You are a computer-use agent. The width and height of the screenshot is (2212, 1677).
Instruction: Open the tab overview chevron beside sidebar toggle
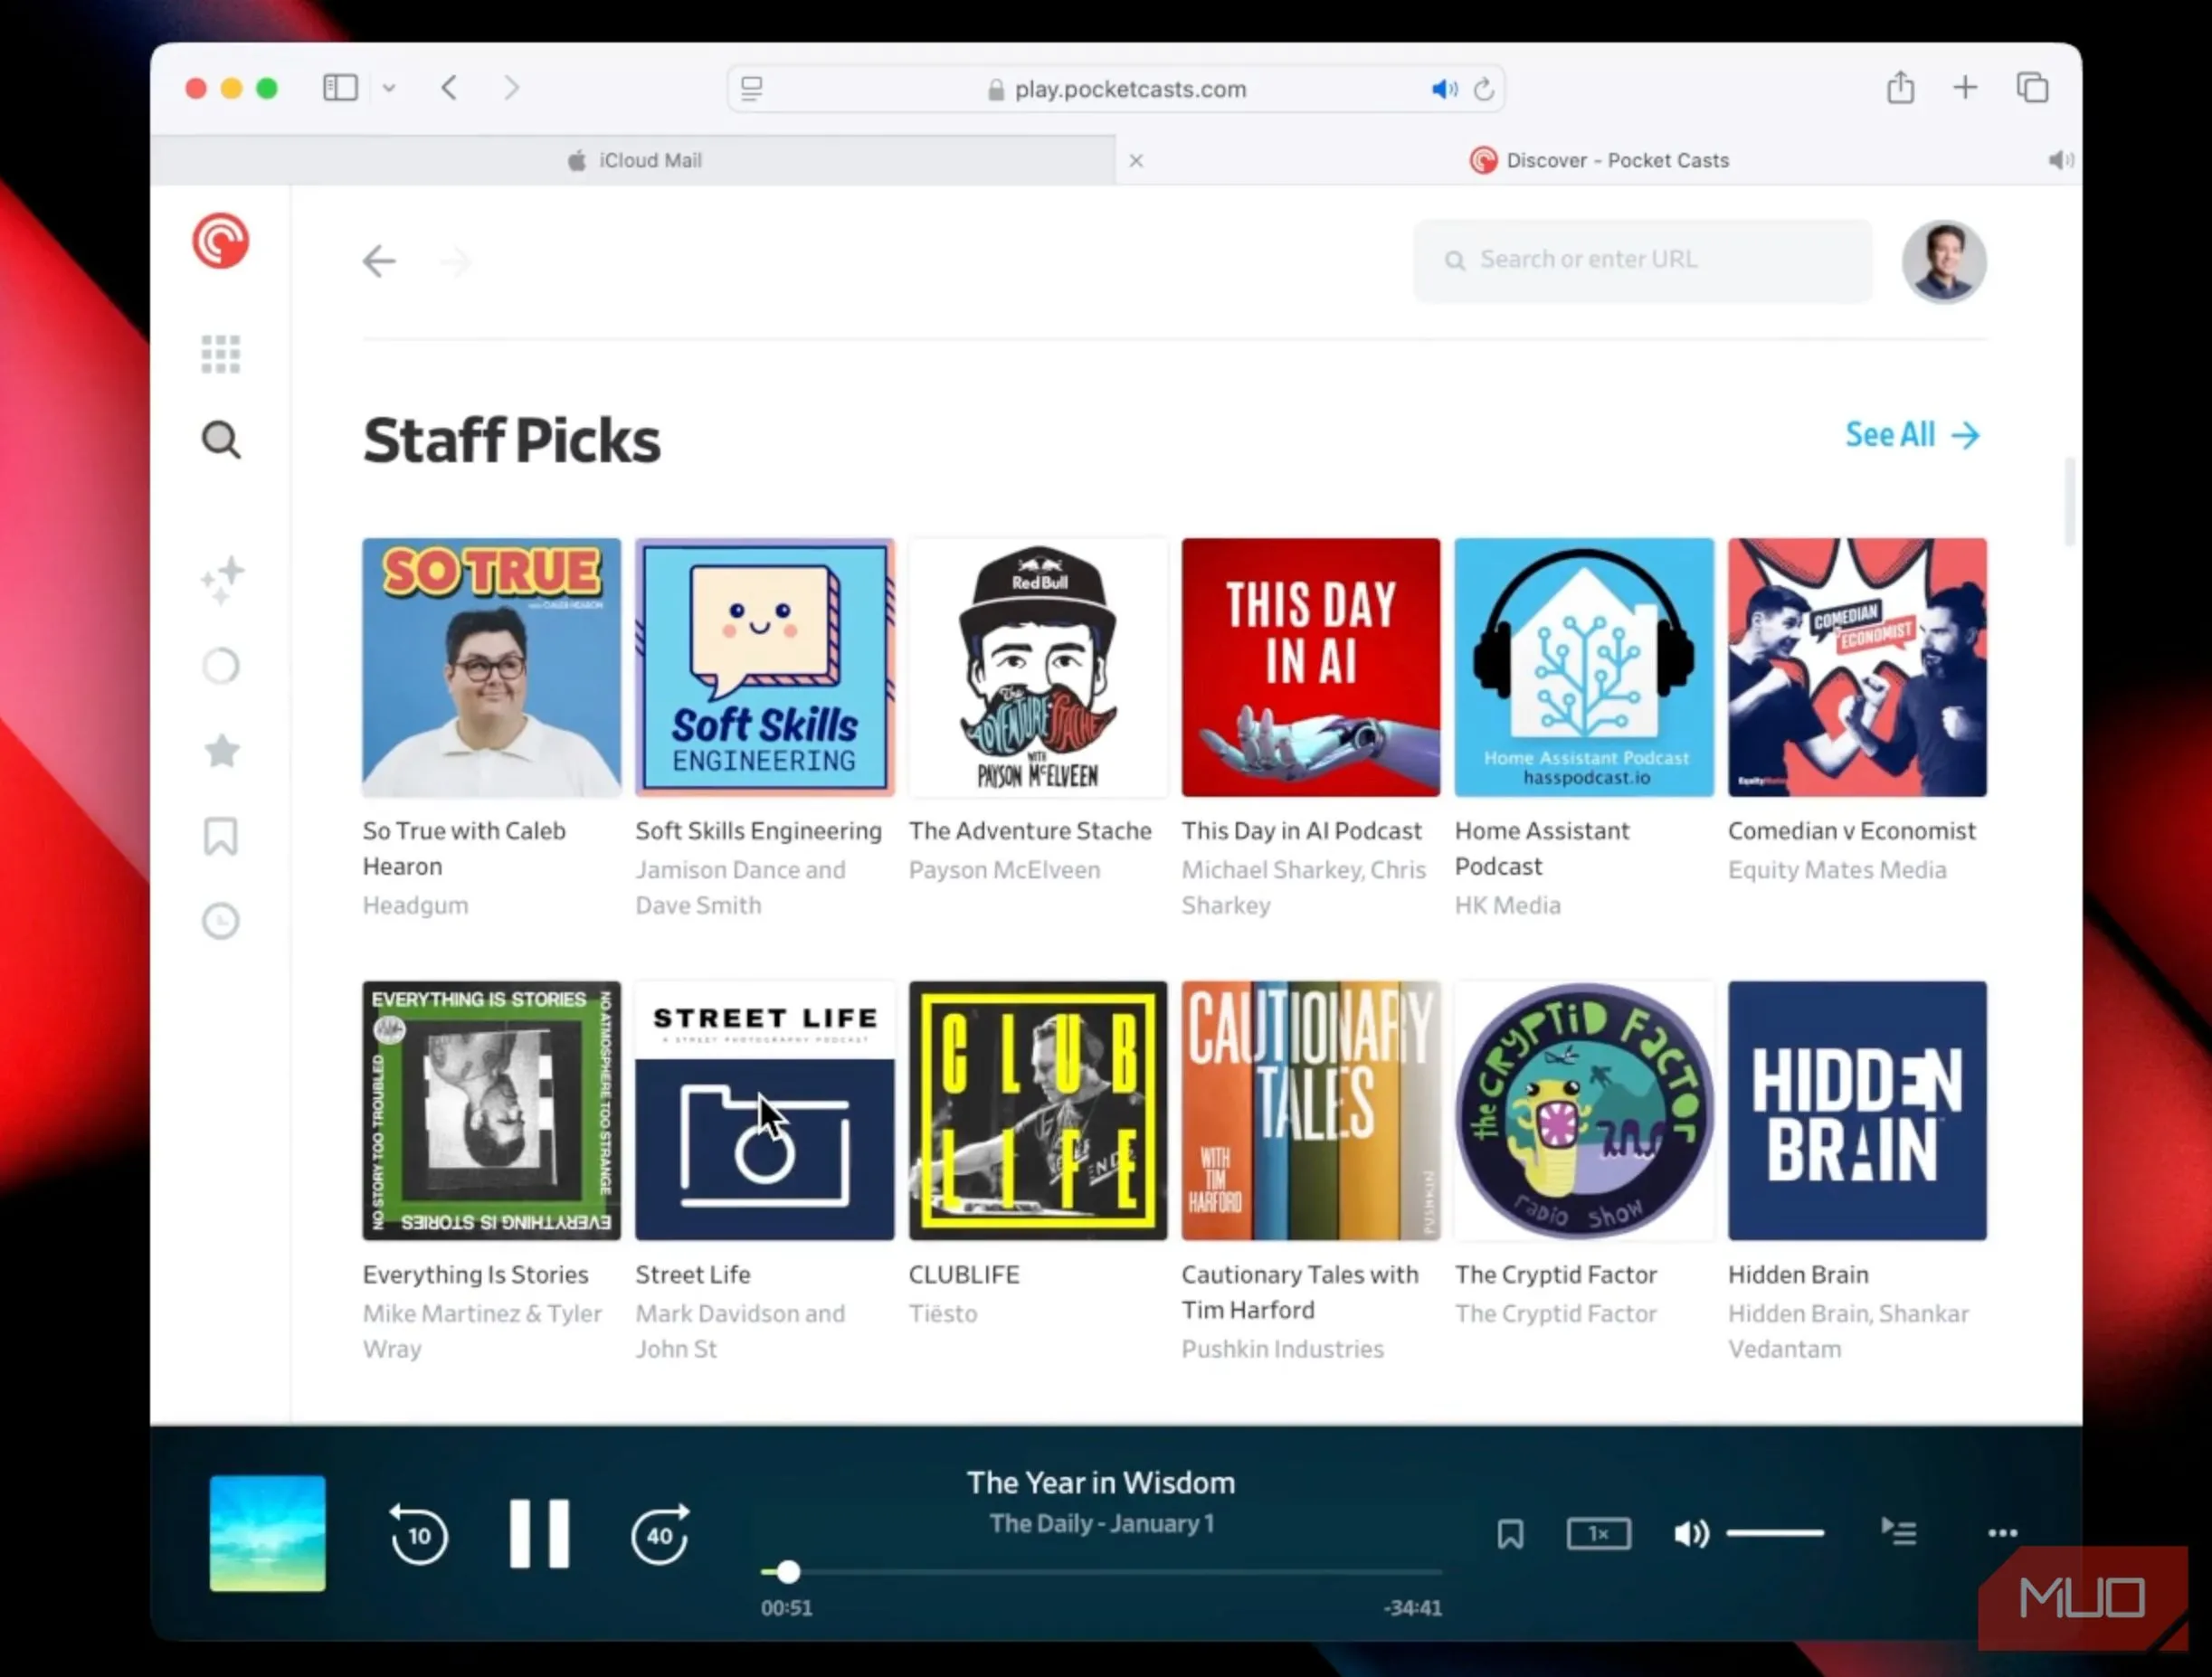tap(389, 88)
